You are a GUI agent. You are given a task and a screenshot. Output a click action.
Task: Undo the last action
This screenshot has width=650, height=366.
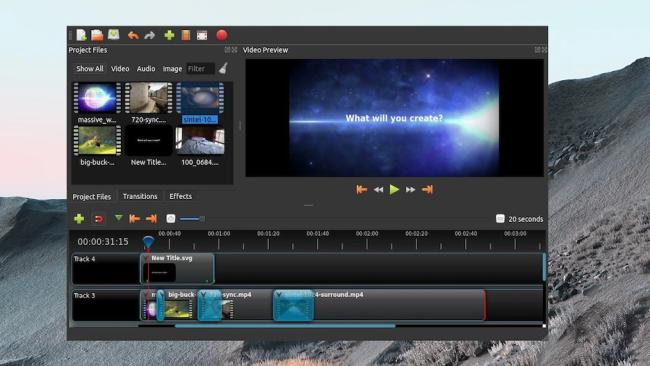[x=133, y=36]
